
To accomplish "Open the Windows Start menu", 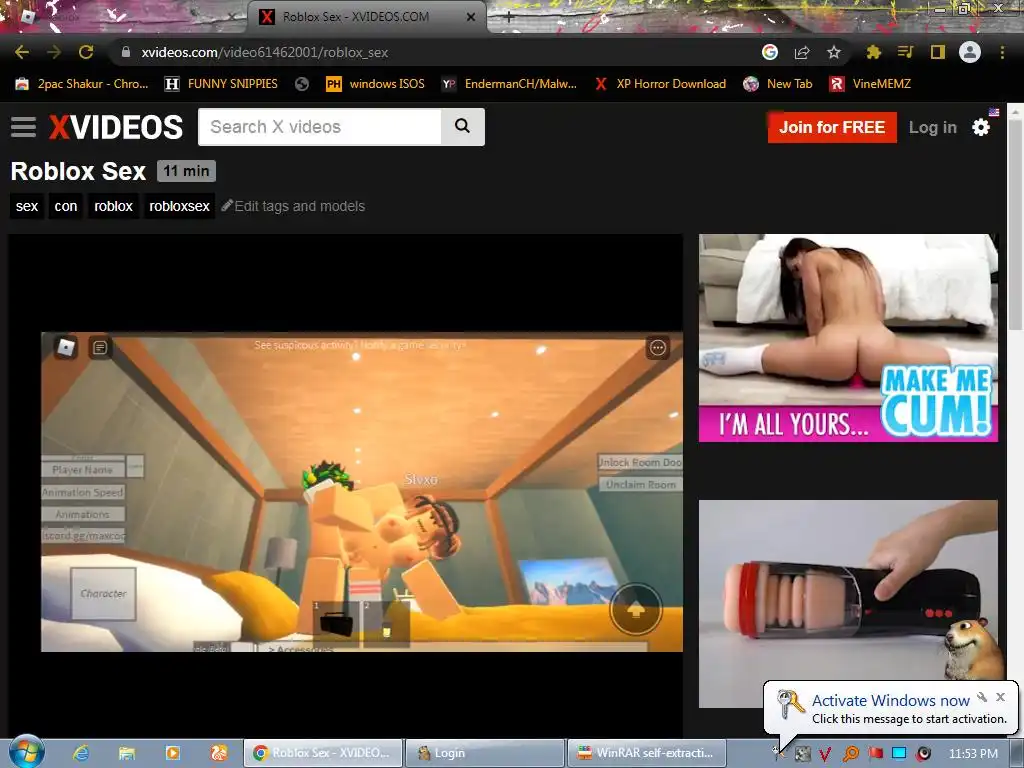I will click(25, 752).
